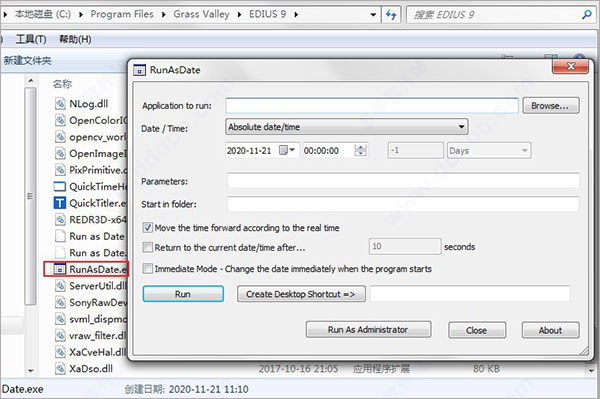This screenshot has height=399, width=600.
Task: Click the Browse... button
Action: pos(551,106)
